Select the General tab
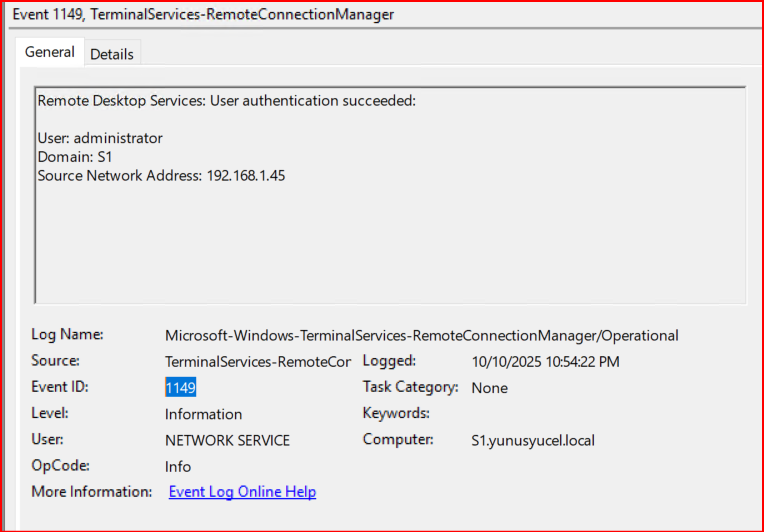This screenshot has width=764, height=532. point(49,52)
